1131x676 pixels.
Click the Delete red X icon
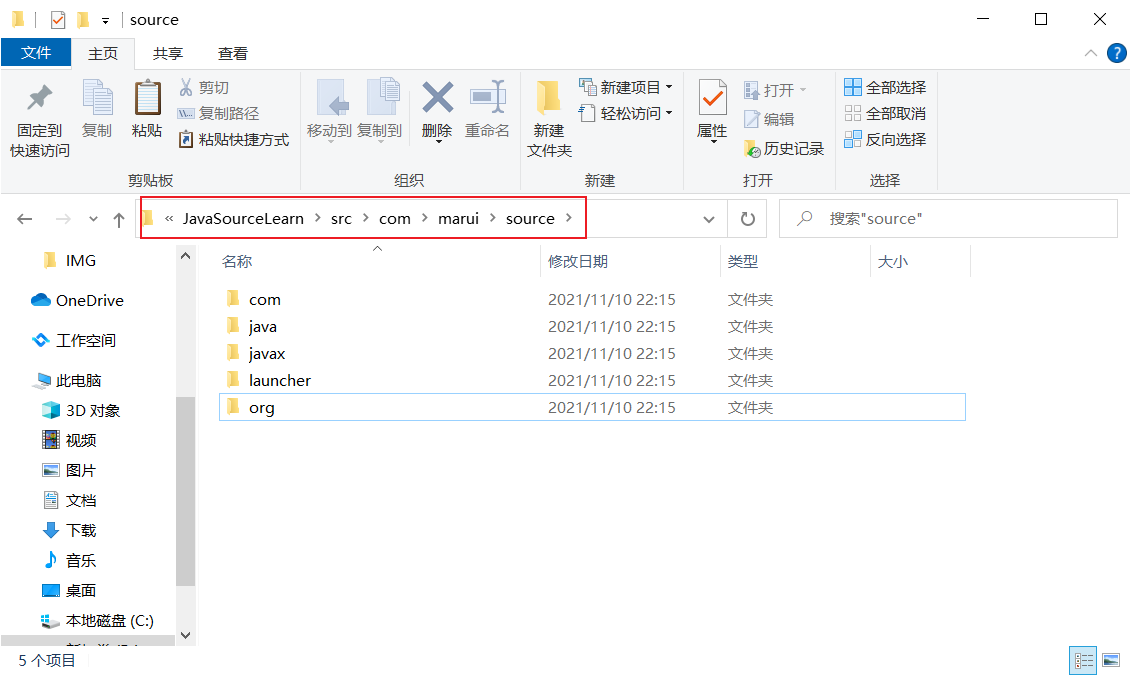click(x=437, y=99)
